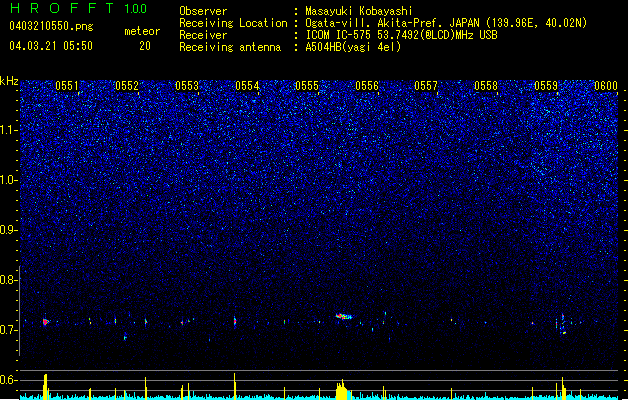The height and width of the screenshot is (400, 629).
Task: Click the meteor count label
Action: [142, 31]
